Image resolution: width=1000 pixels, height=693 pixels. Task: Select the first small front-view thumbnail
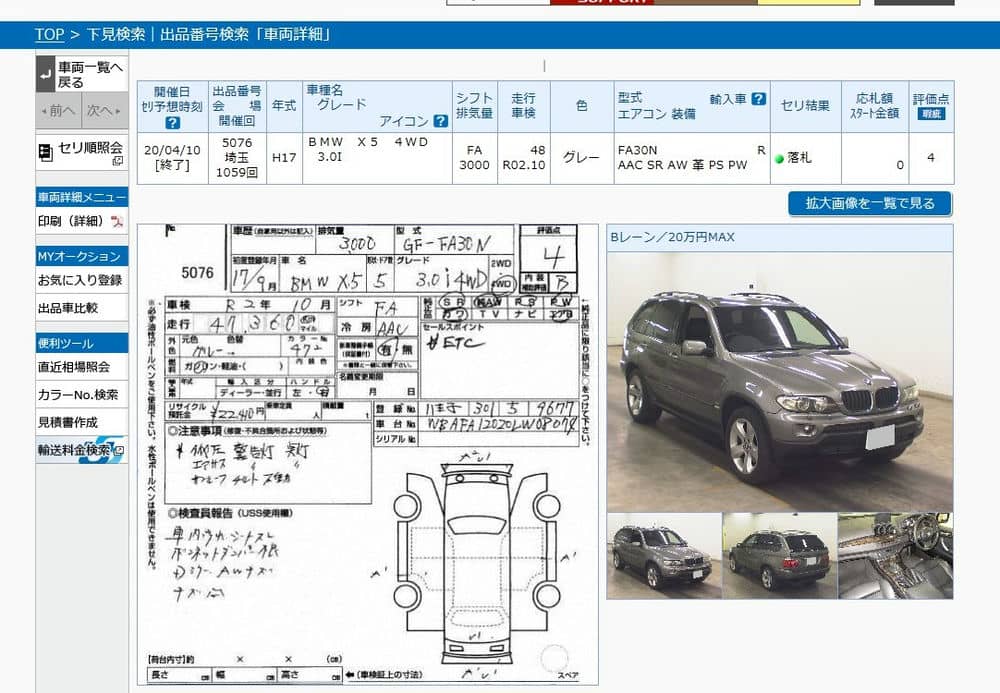[x=665, y=556]
